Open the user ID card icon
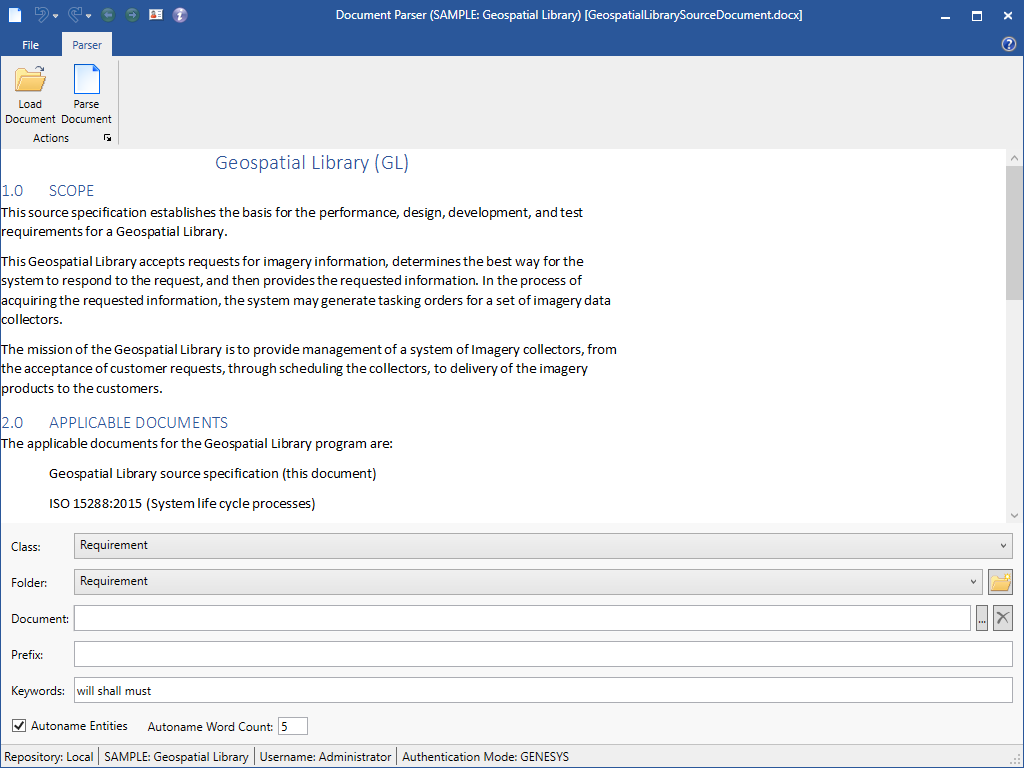 (x=156, y=15)
